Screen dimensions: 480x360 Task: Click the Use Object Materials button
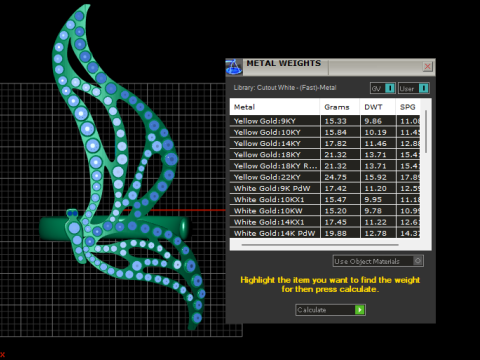378,261
